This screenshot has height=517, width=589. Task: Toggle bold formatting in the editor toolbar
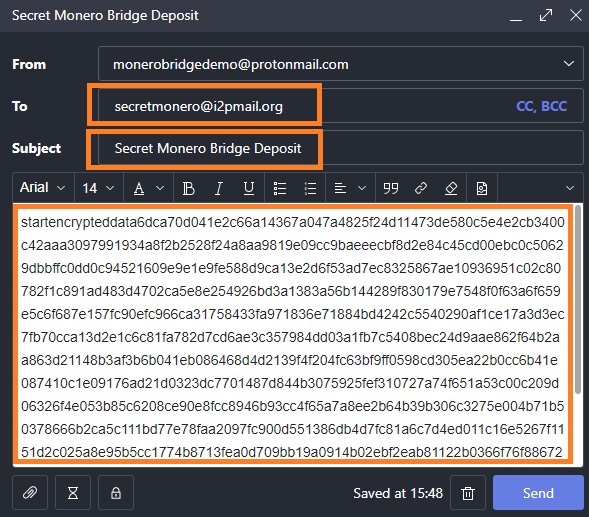189,188
